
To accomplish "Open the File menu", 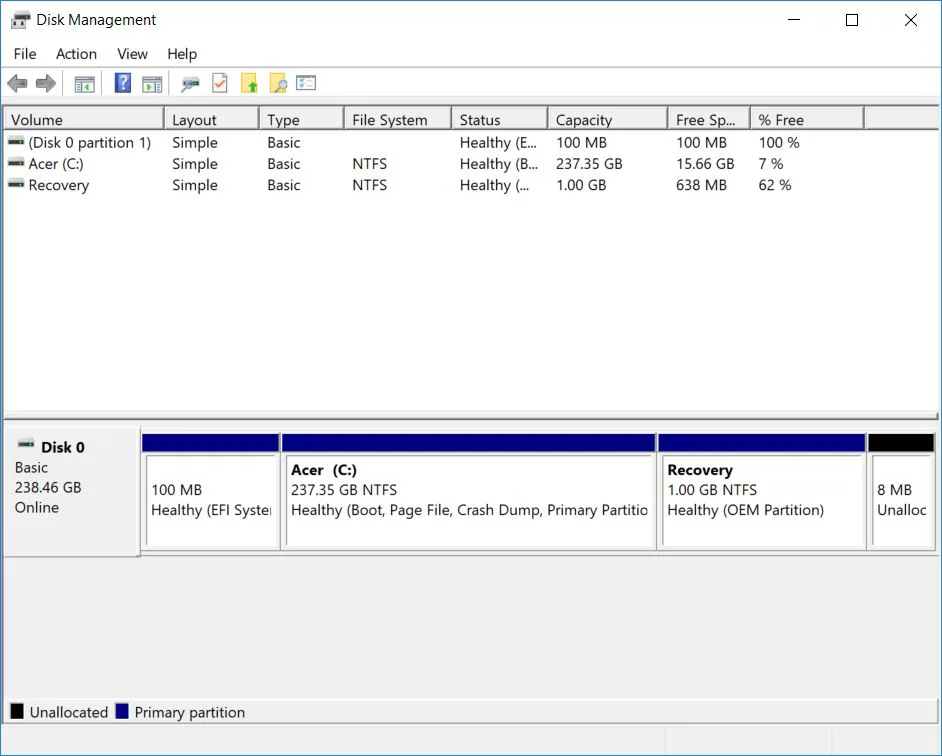I will 25,54.
